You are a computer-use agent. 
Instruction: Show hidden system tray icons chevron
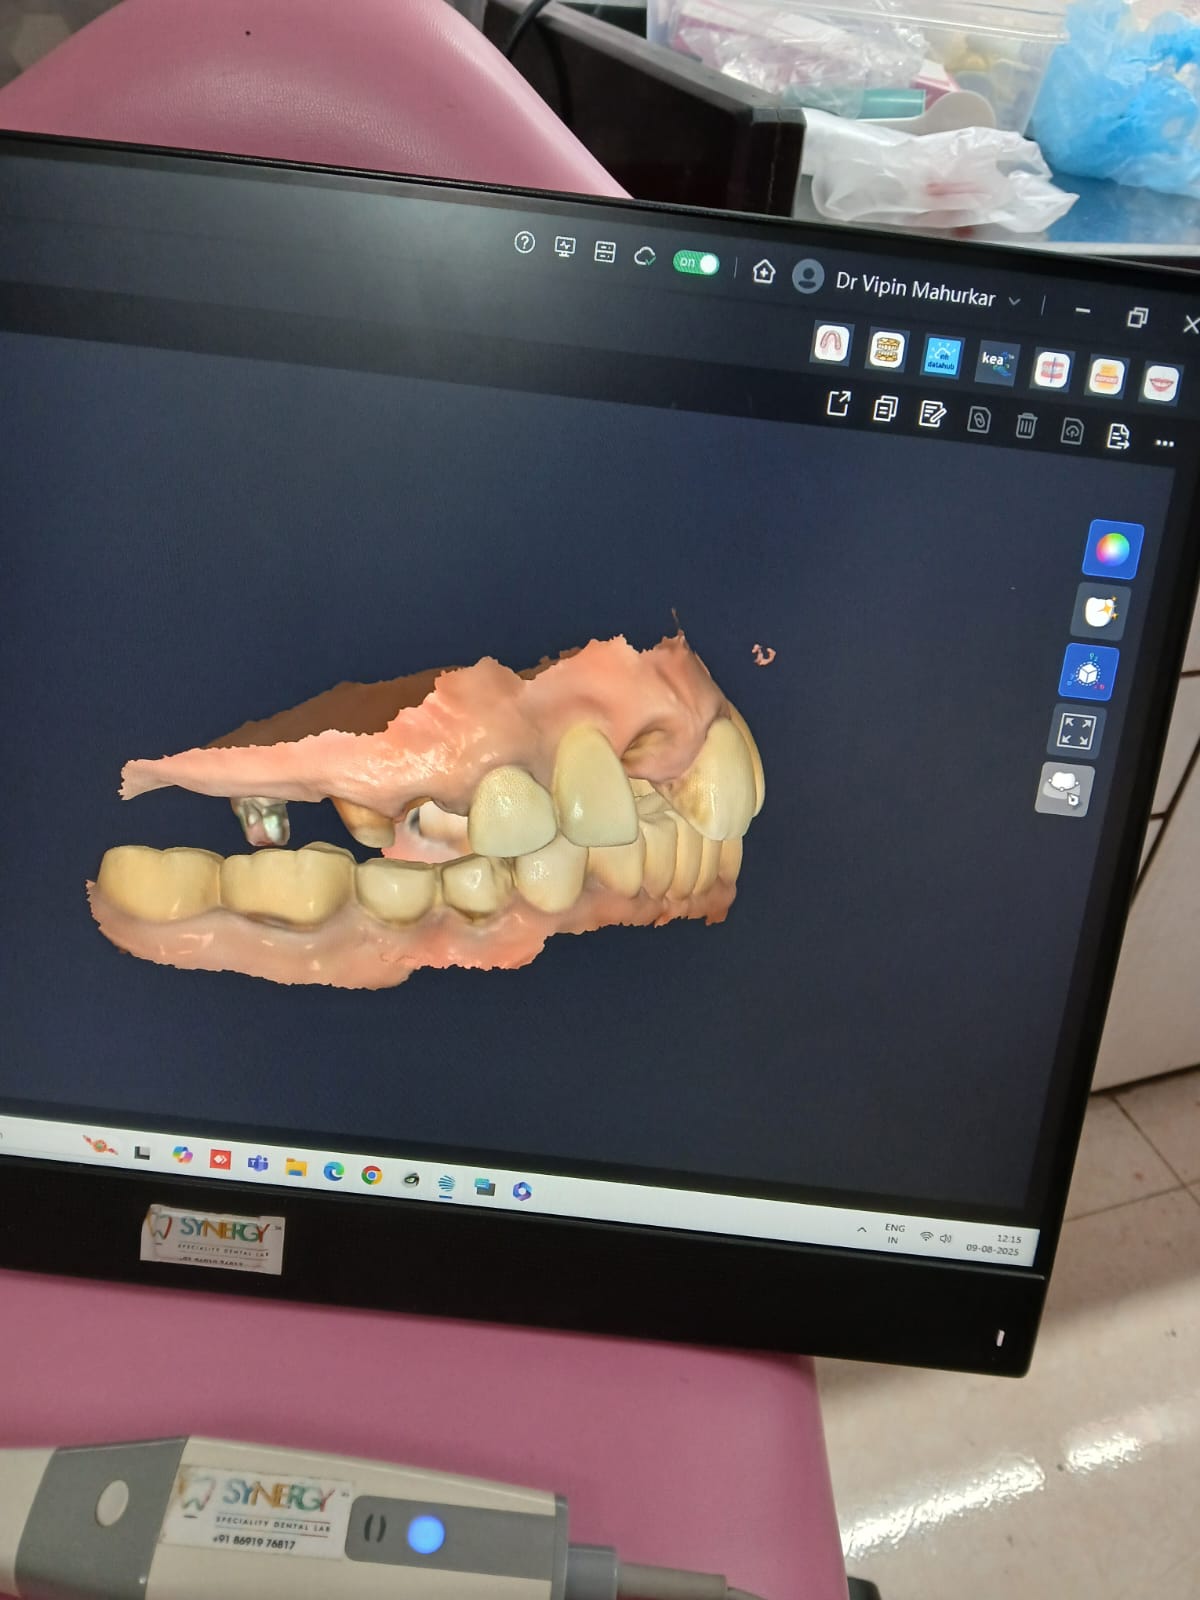click(861, 1229)
